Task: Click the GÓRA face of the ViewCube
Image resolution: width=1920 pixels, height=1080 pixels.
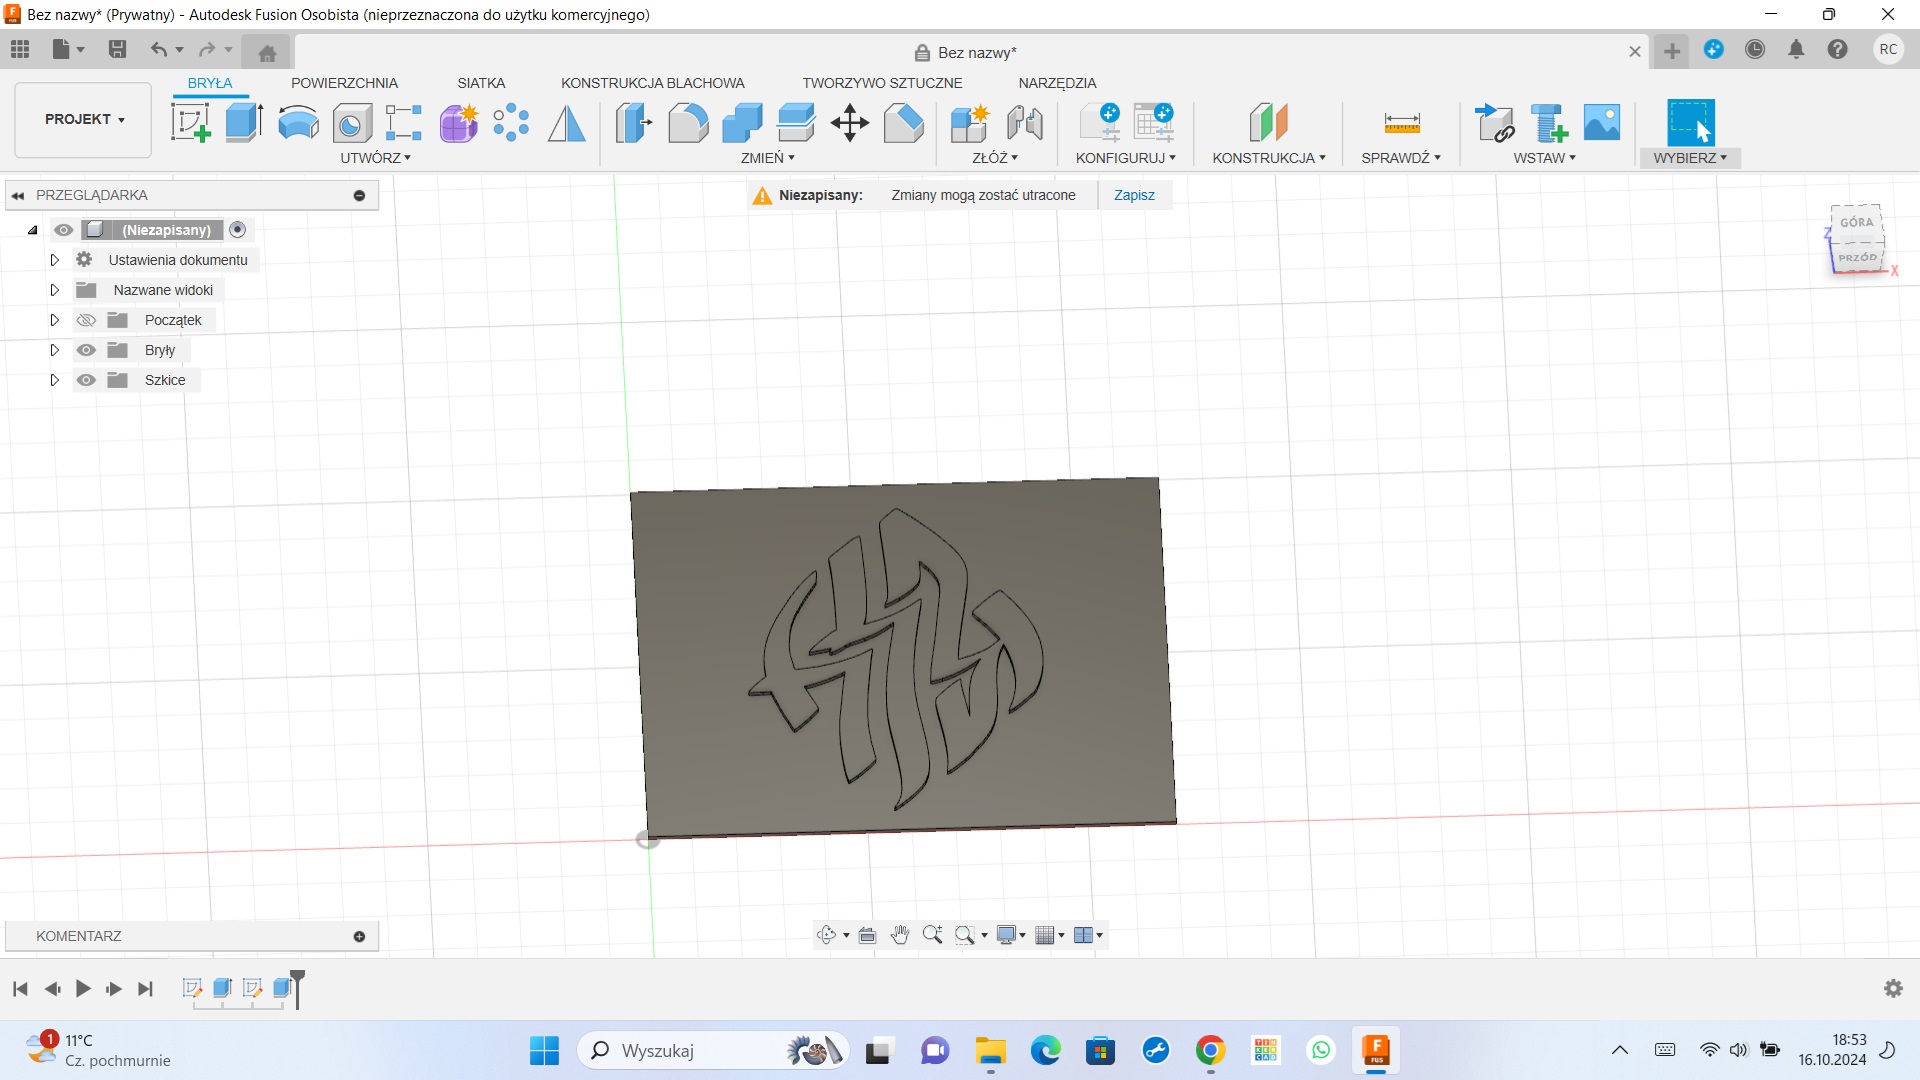Action: pos(1857,222)
